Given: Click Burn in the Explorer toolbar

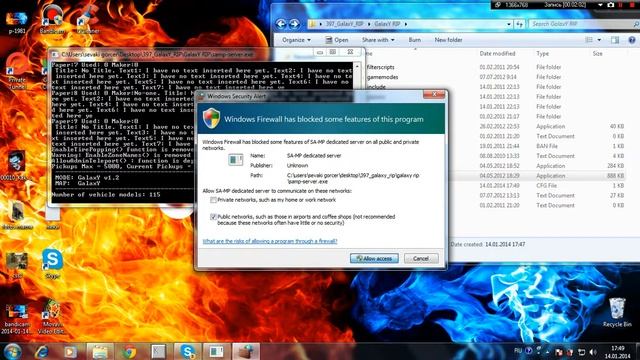Looking at the screenshot, I should [x=415, y=40].
